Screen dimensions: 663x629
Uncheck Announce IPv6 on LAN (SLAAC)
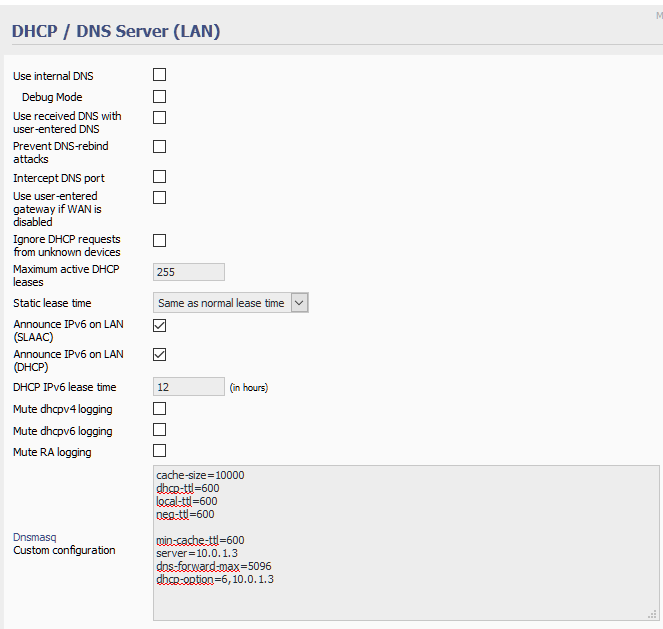159,325
